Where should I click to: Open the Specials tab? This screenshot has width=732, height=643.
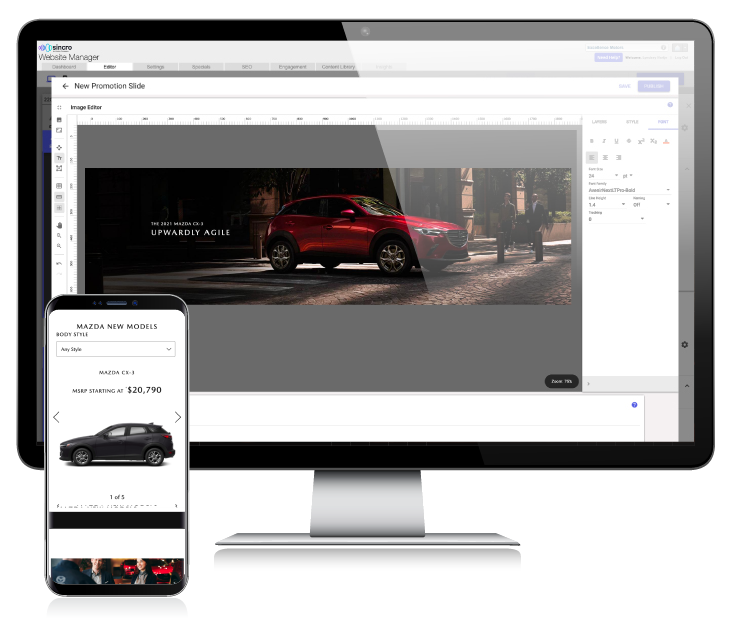coord(201,67)
